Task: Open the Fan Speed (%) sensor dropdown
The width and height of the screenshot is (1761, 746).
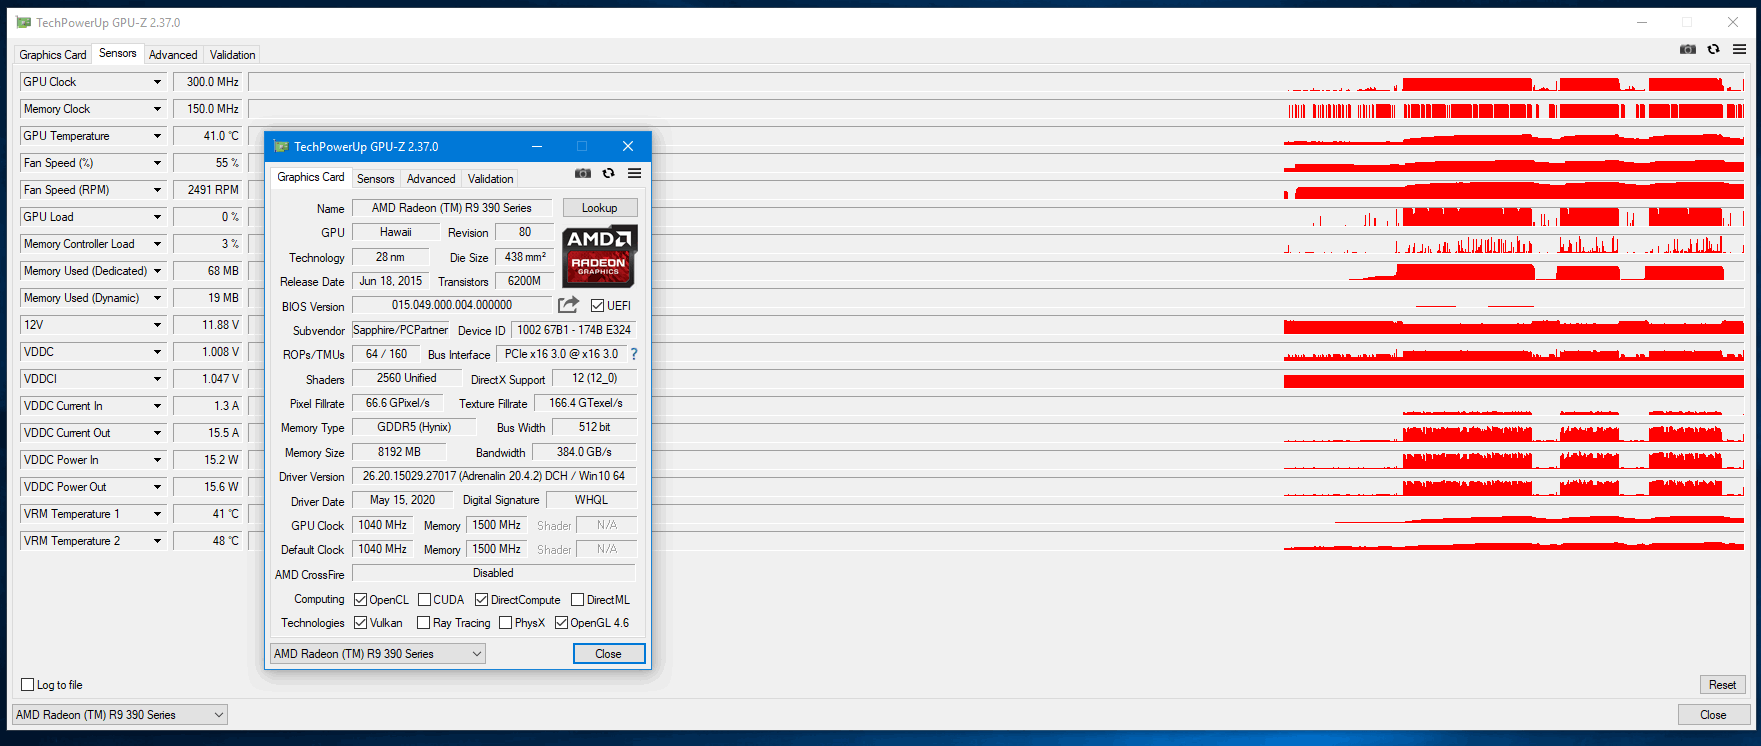Action: point(157,163)
